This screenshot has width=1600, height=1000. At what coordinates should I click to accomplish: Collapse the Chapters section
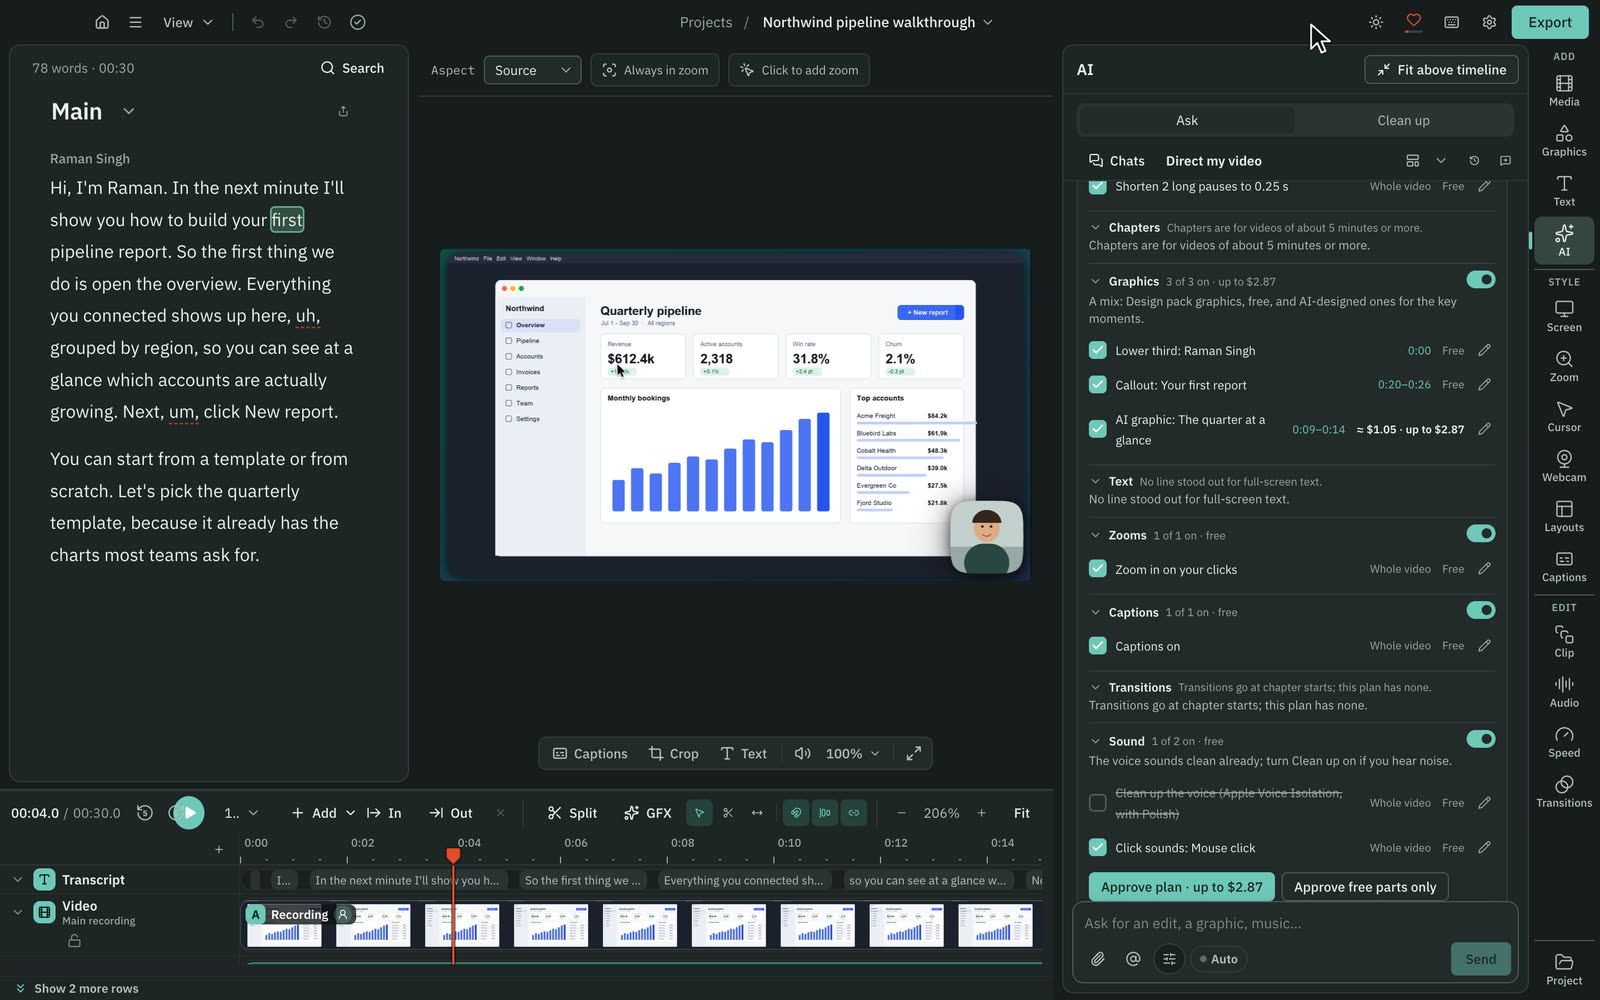pos(1096,228)
